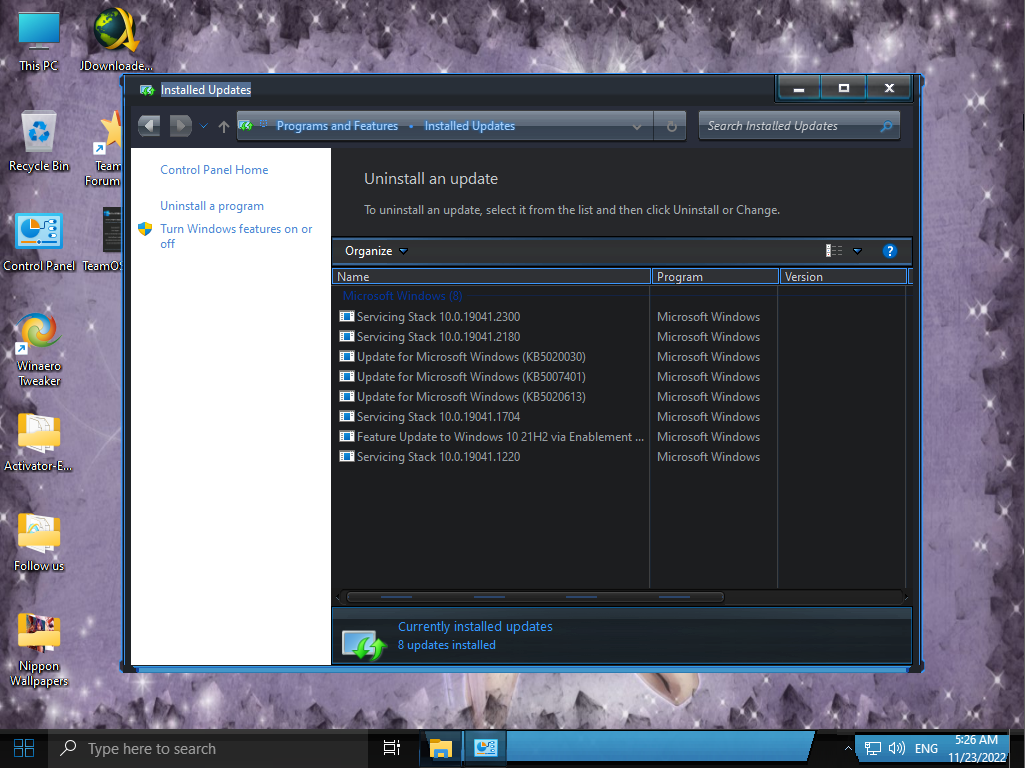Collapse the Microsoft Windows (8) group
The image size is (1025, 768).
point(402,296)
